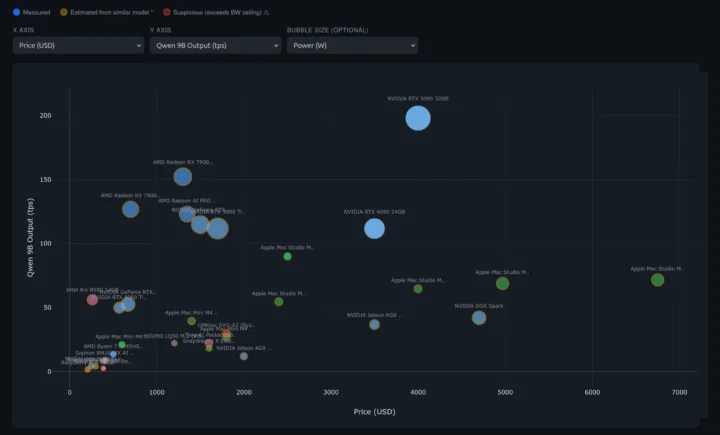Select the NVIDIA Jetson AGX bubble near 3500 USD
Image resolution: width=720 pixels, height=435 pixels.
coord(374,324)
